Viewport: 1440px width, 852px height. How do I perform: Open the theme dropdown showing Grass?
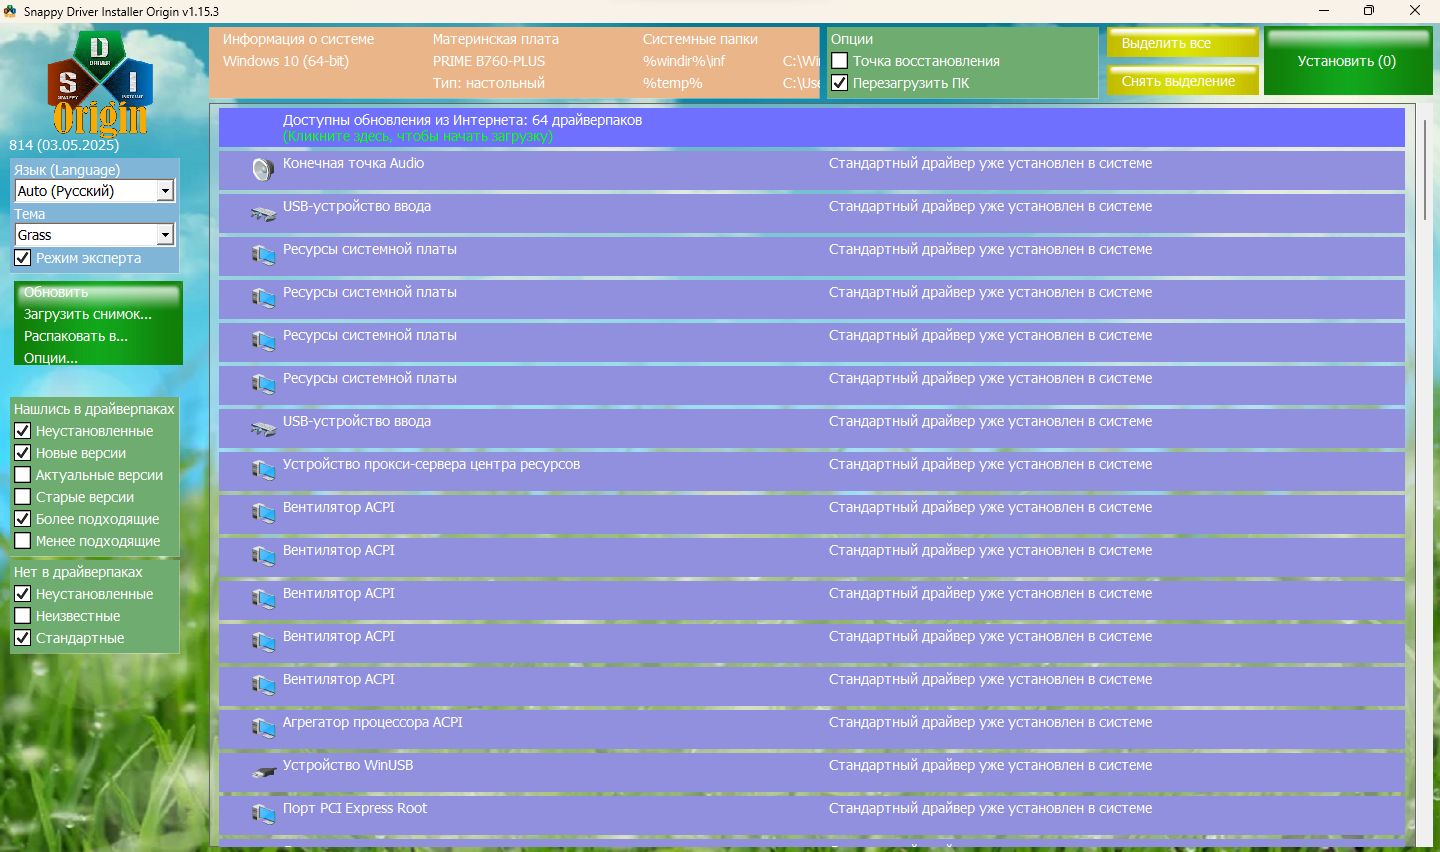[95, 235]
